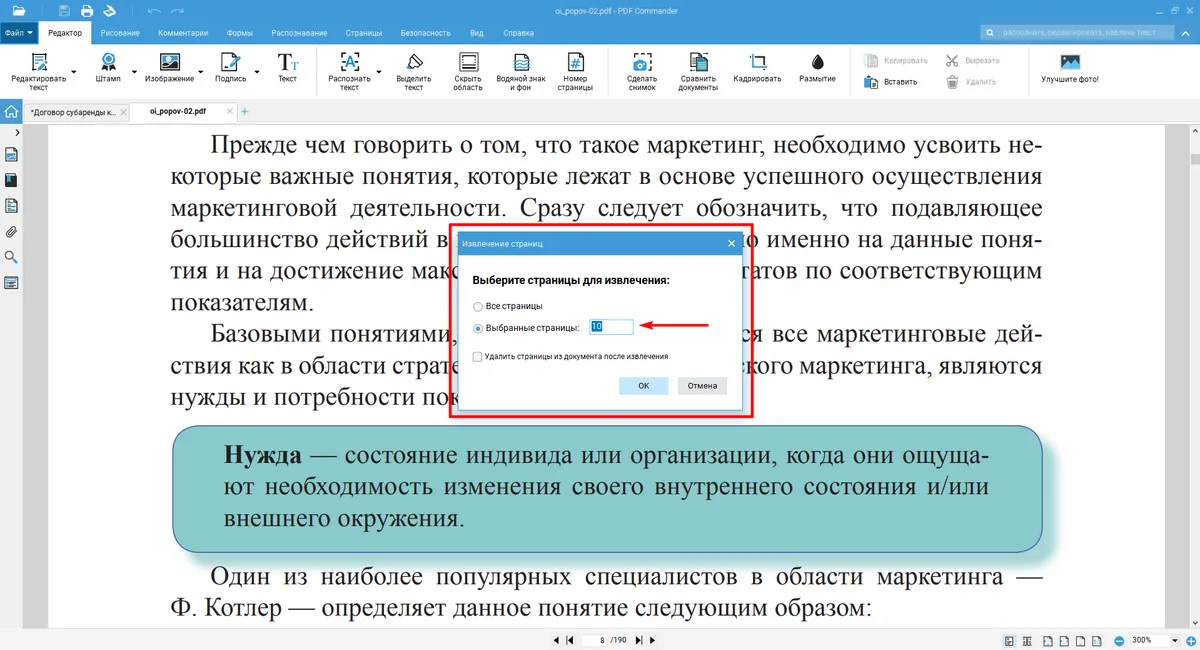Open the Водяной знак и фон tool

(x=521, y=62)
